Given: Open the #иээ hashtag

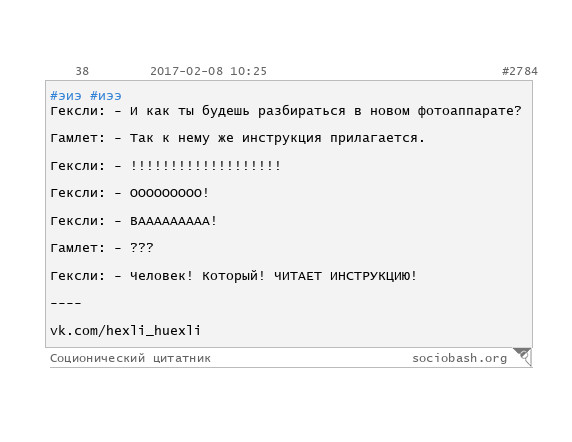Looking at the screenshot, I should pyautogui.click(x=106, y=96).
